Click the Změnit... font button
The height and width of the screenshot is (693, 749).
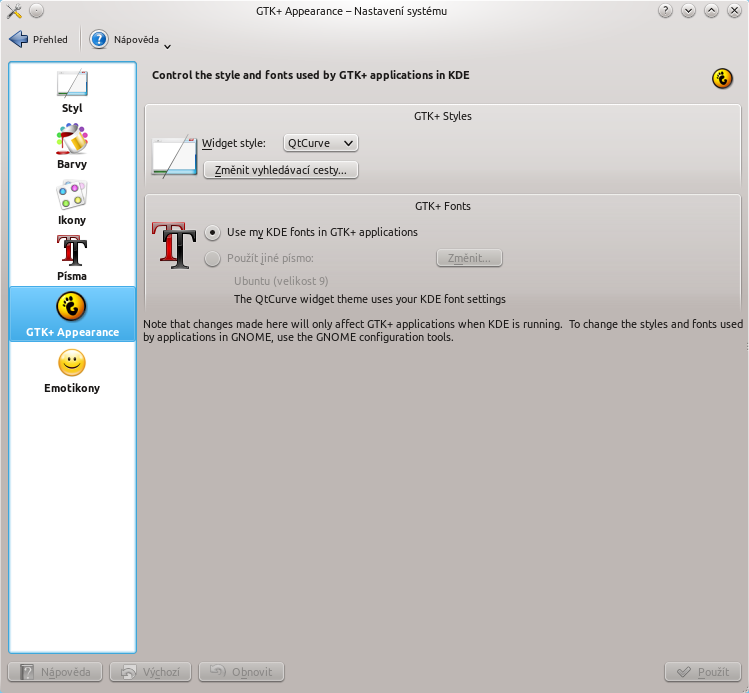[469, 258]
